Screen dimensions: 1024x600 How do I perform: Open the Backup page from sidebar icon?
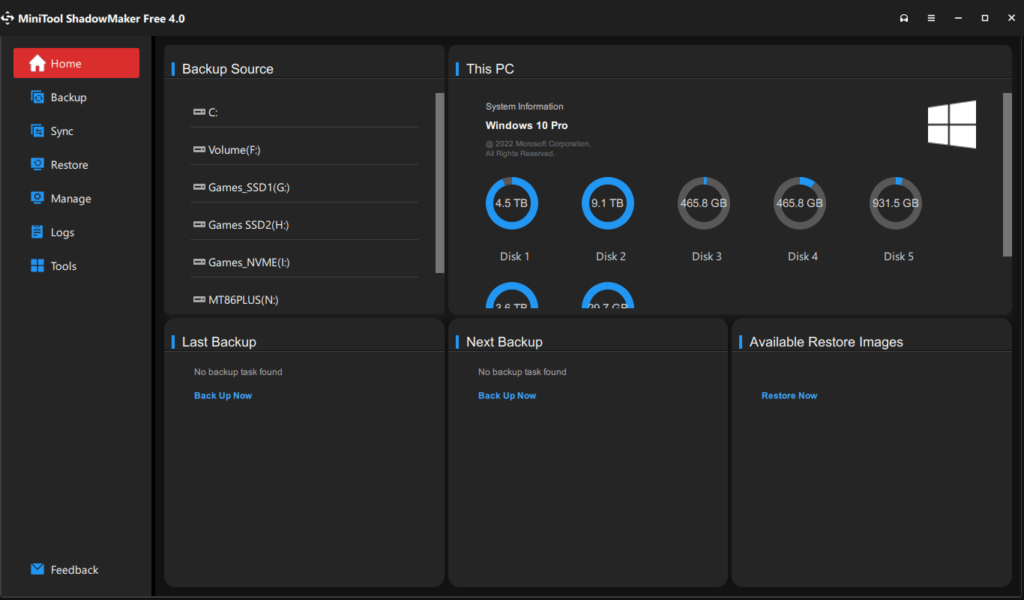(x=37, y=98)
